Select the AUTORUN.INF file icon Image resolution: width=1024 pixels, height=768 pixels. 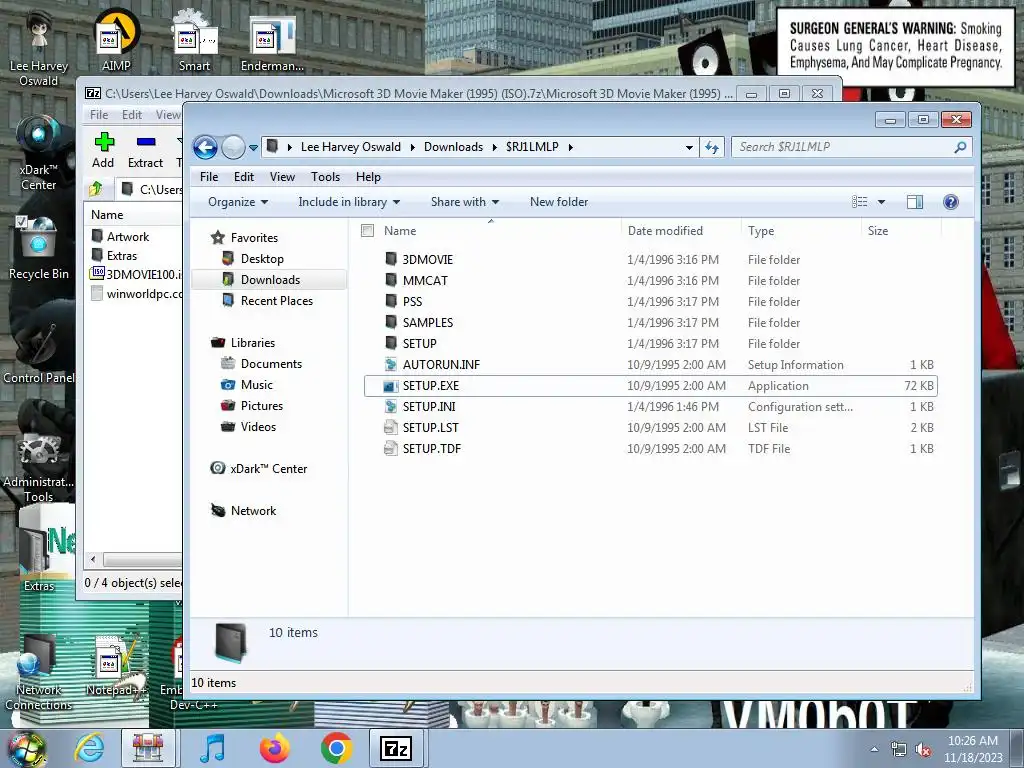[391, 364]
